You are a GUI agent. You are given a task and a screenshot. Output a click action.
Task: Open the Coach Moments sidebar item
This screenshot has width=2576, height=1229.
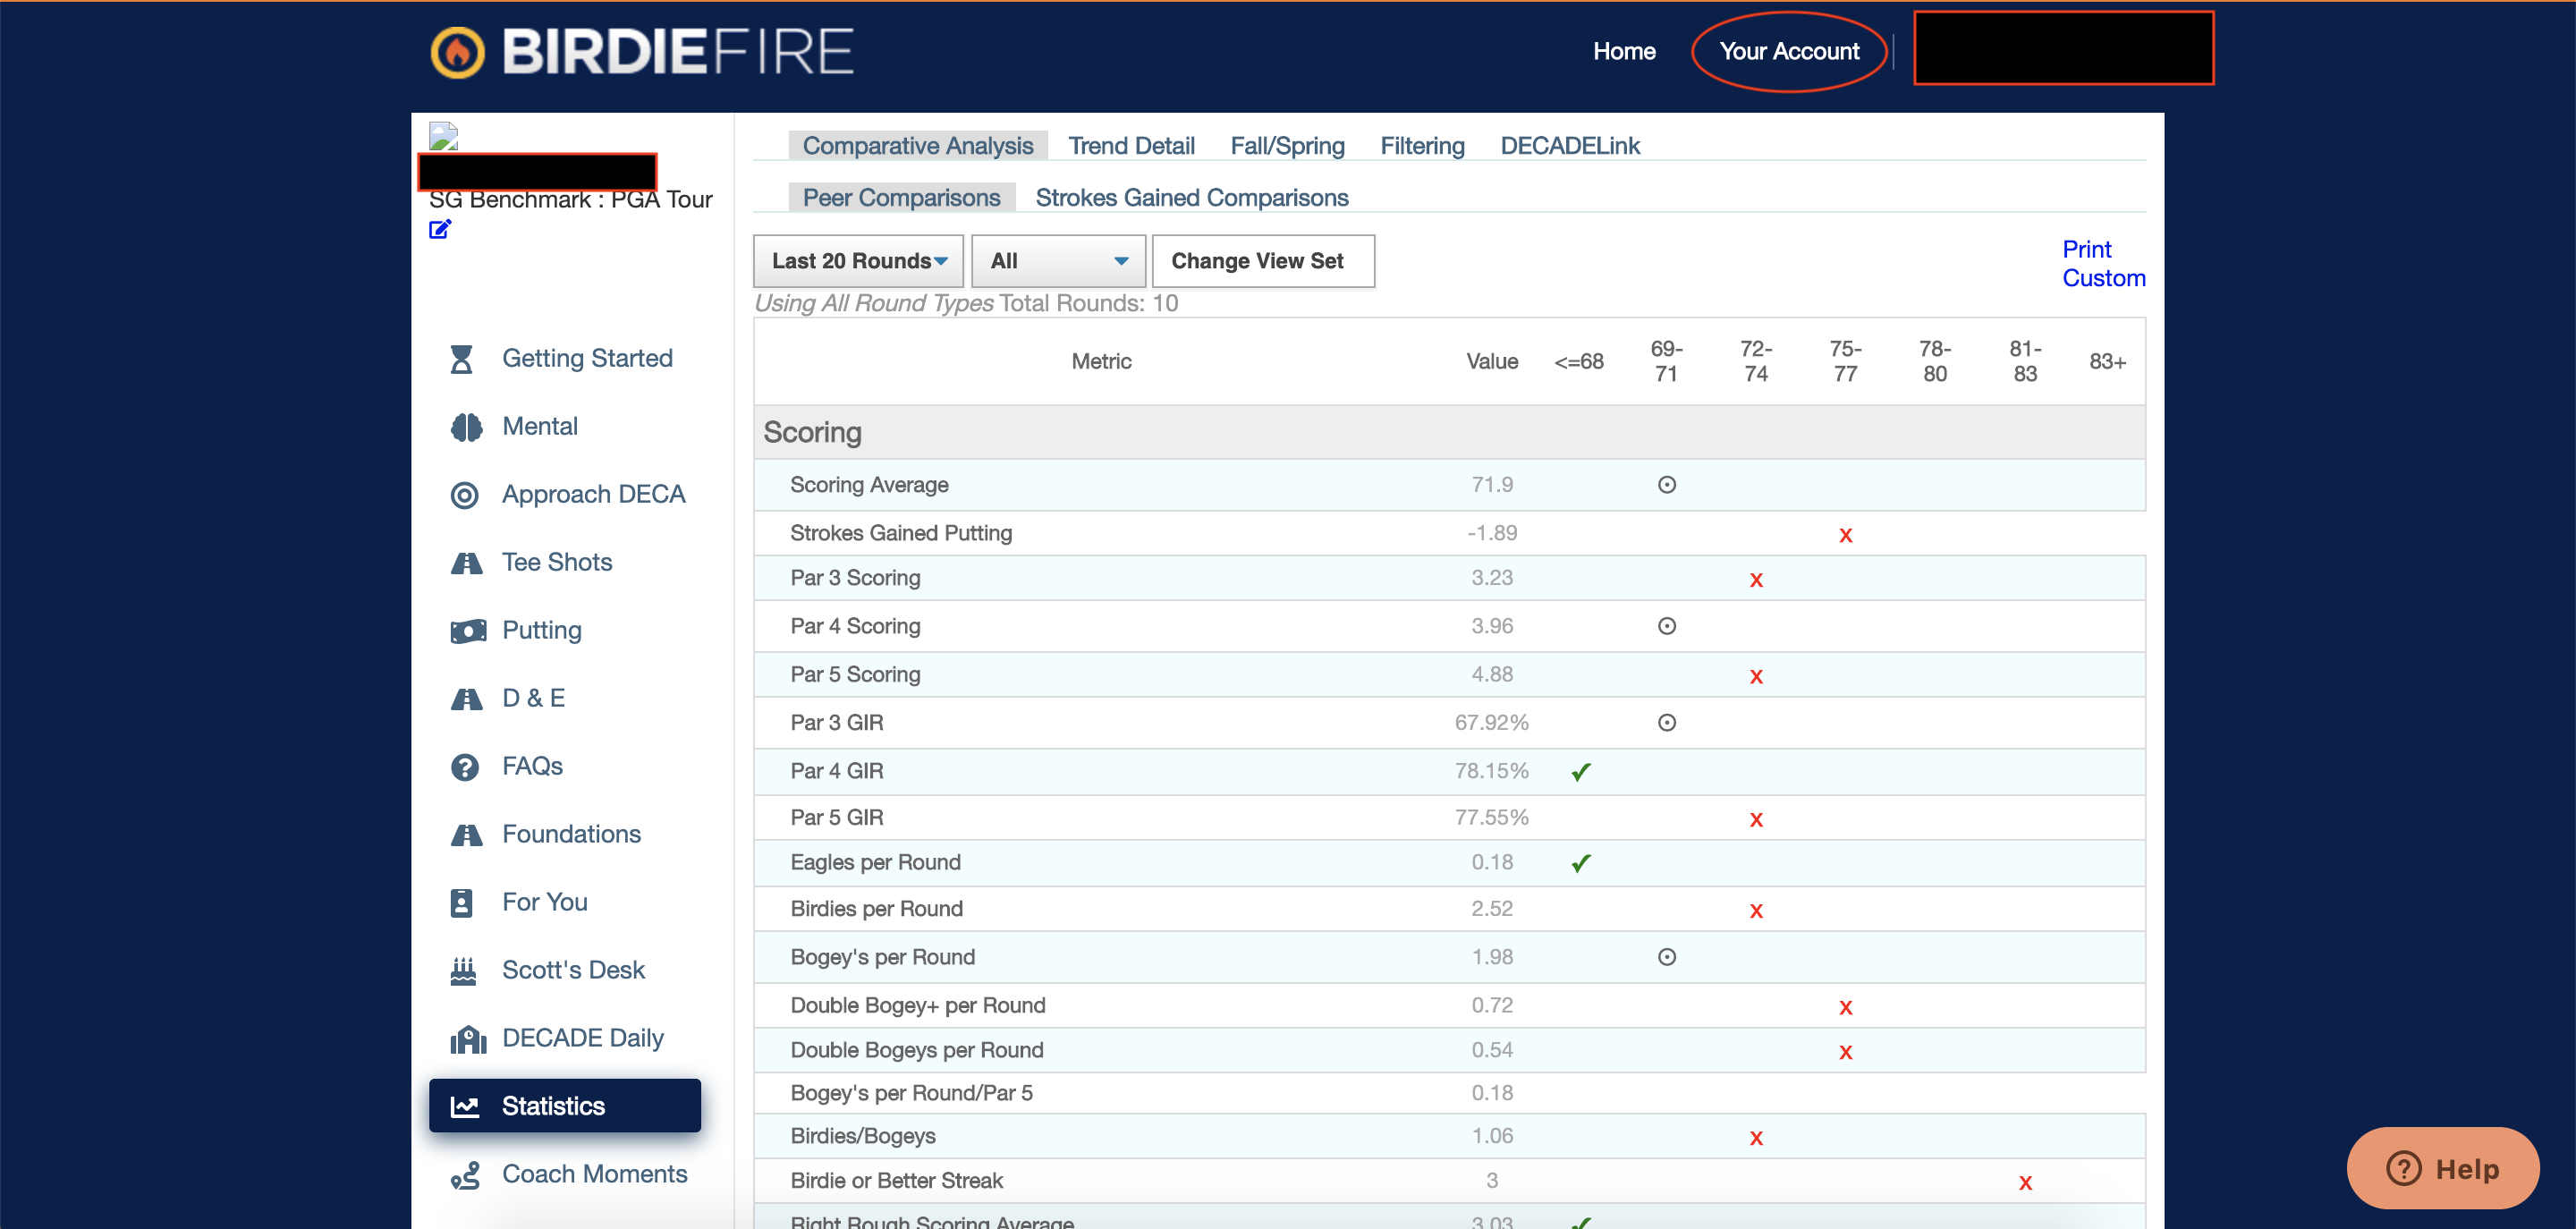click(564, 1175)
